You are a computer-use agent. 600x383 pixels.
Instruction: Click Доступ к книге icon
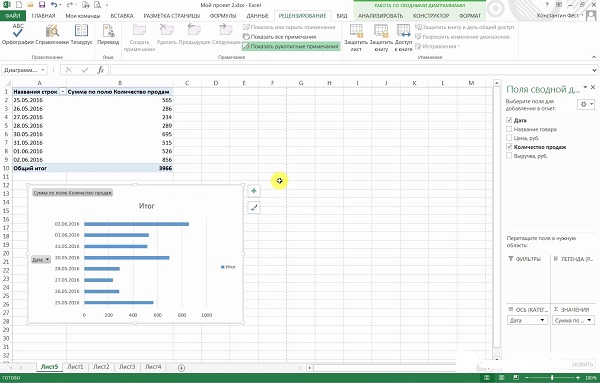(x=403, y=31)
